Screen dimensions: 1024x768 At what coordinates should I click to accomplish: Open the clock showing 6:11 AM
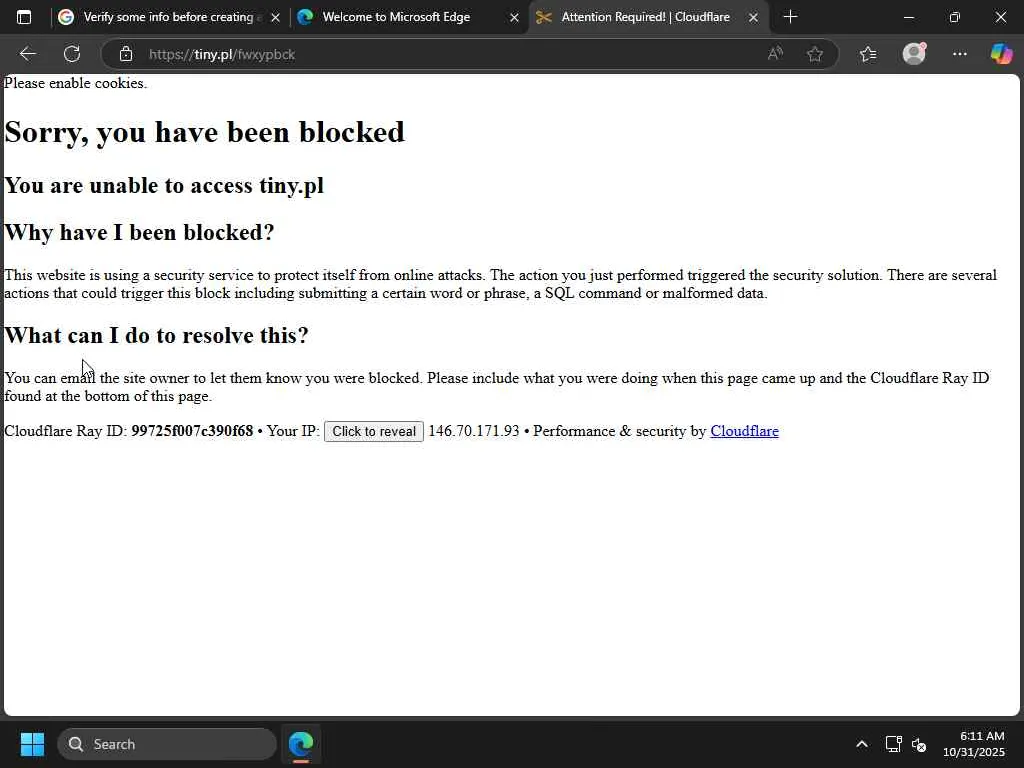[974, 744]
